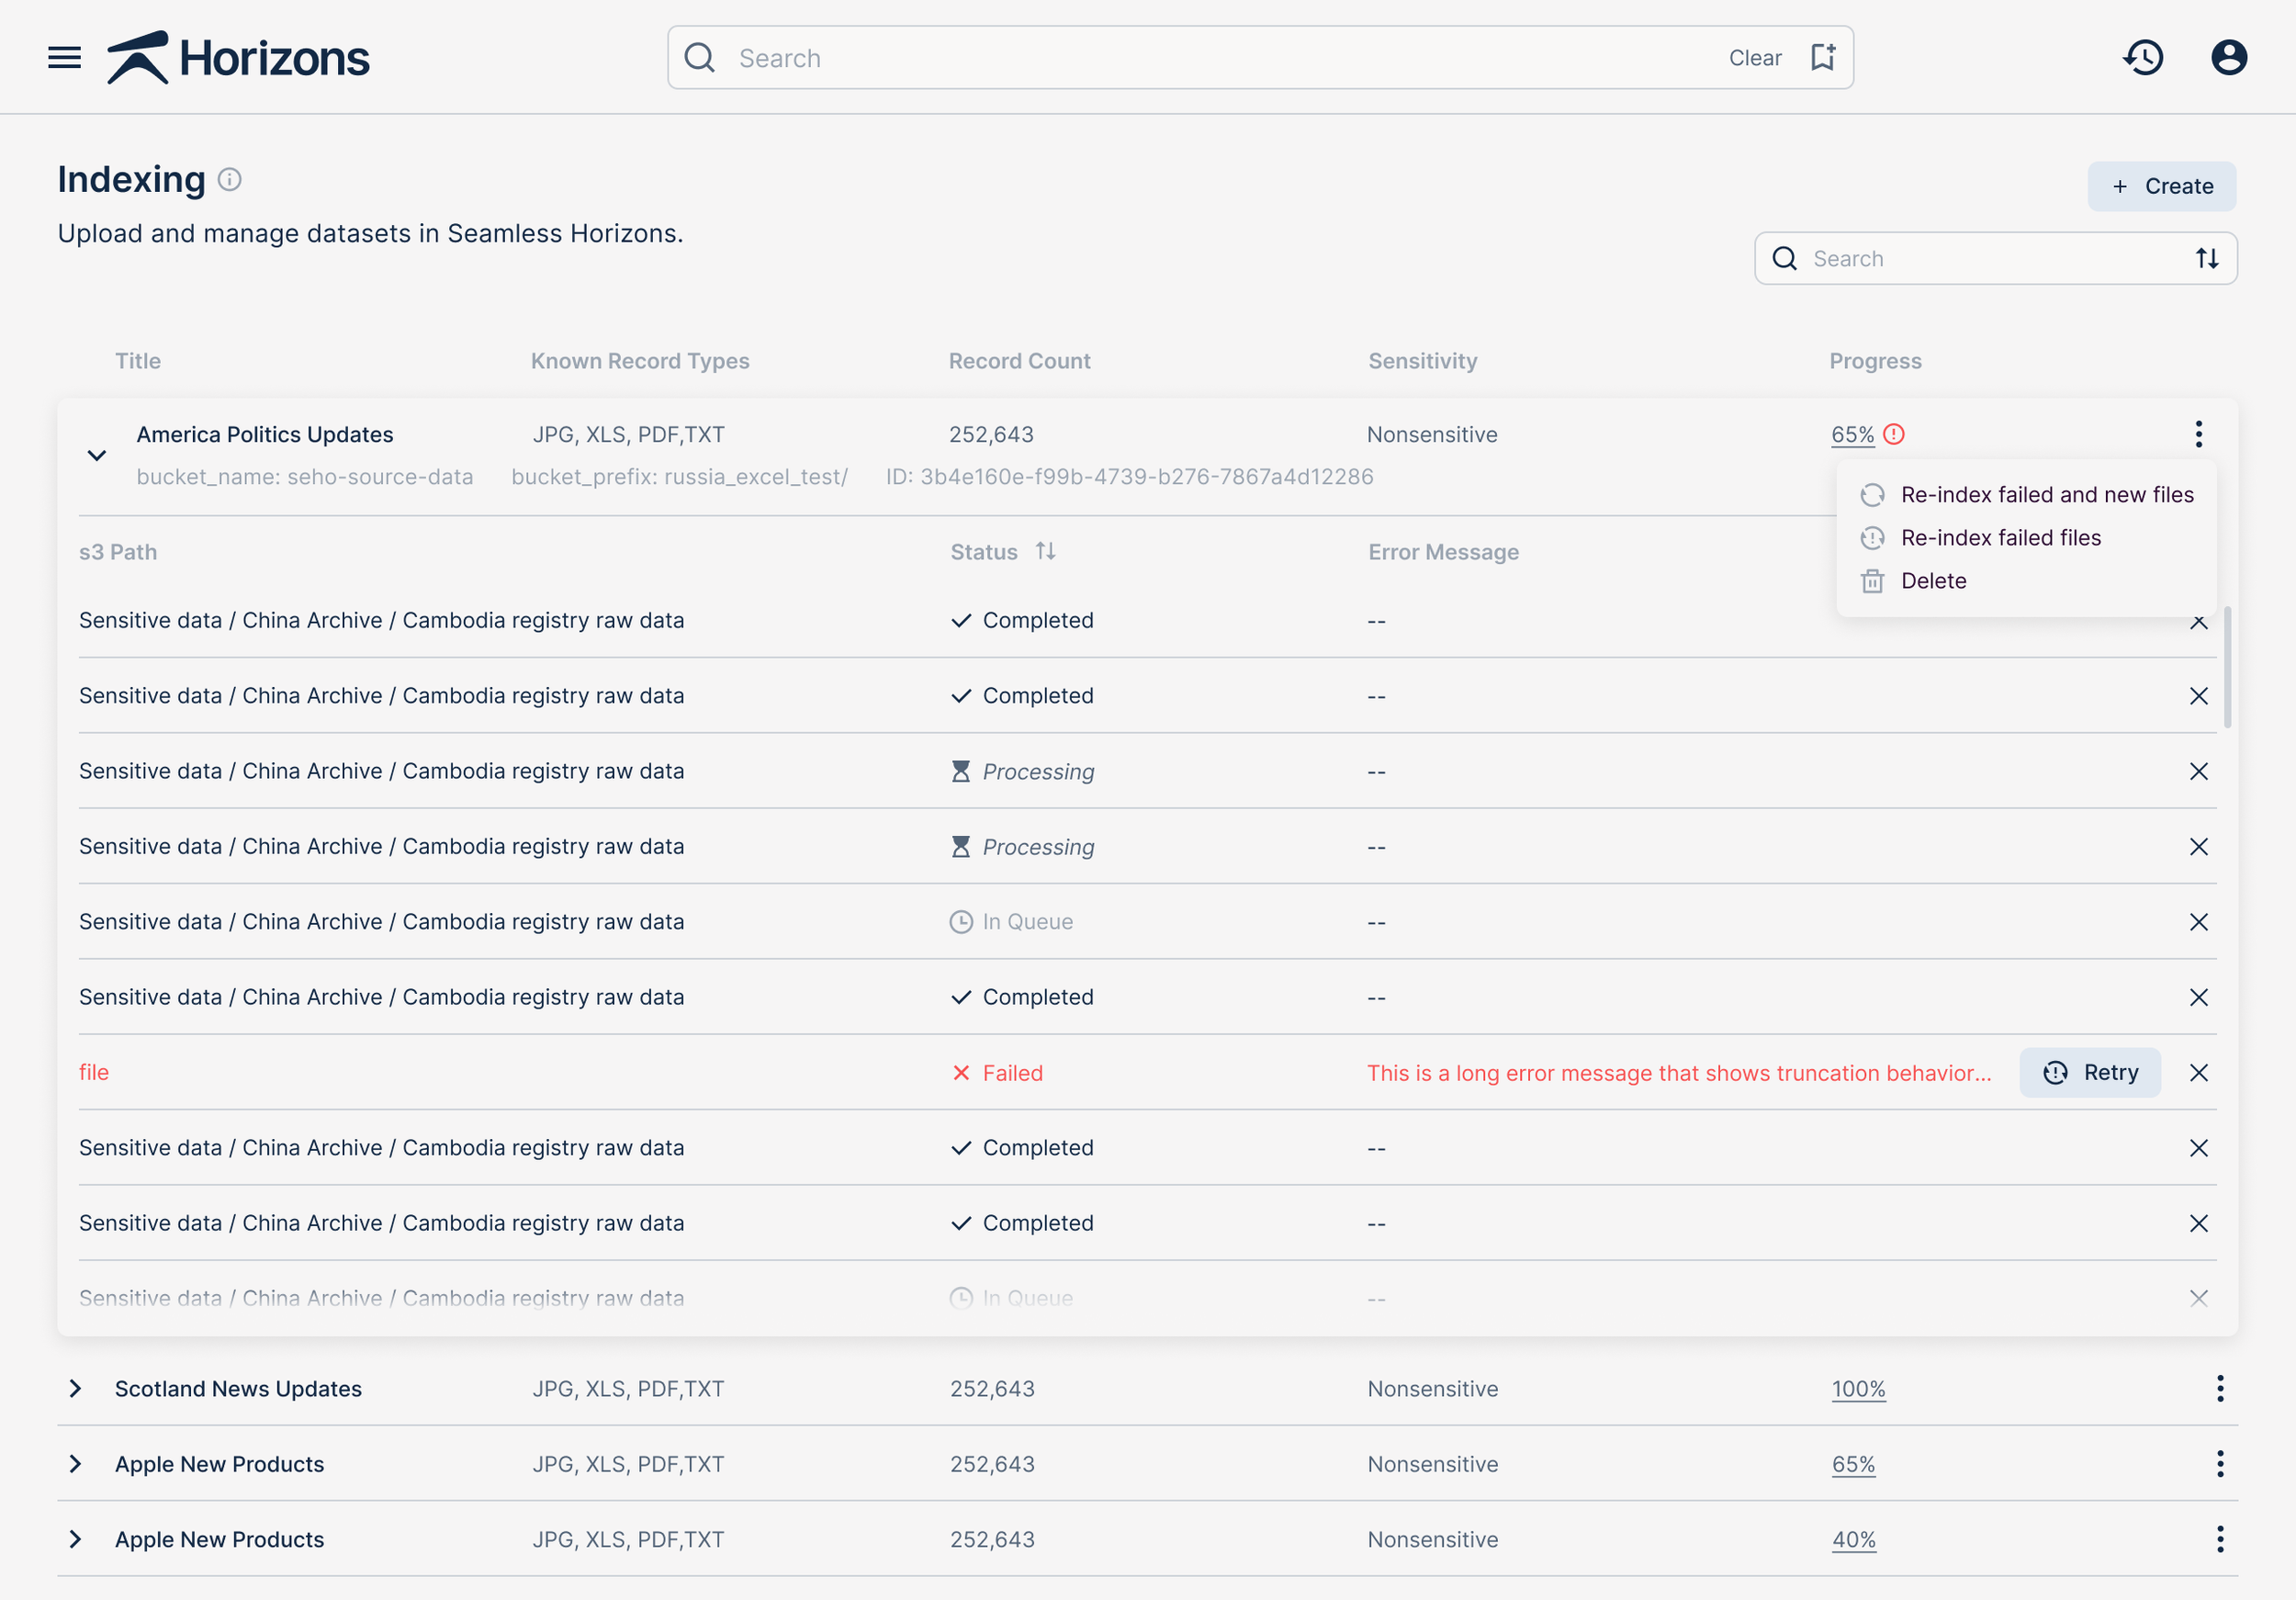Click the Create button
Screen dimensions: 2296x1600
(2161, 187)
